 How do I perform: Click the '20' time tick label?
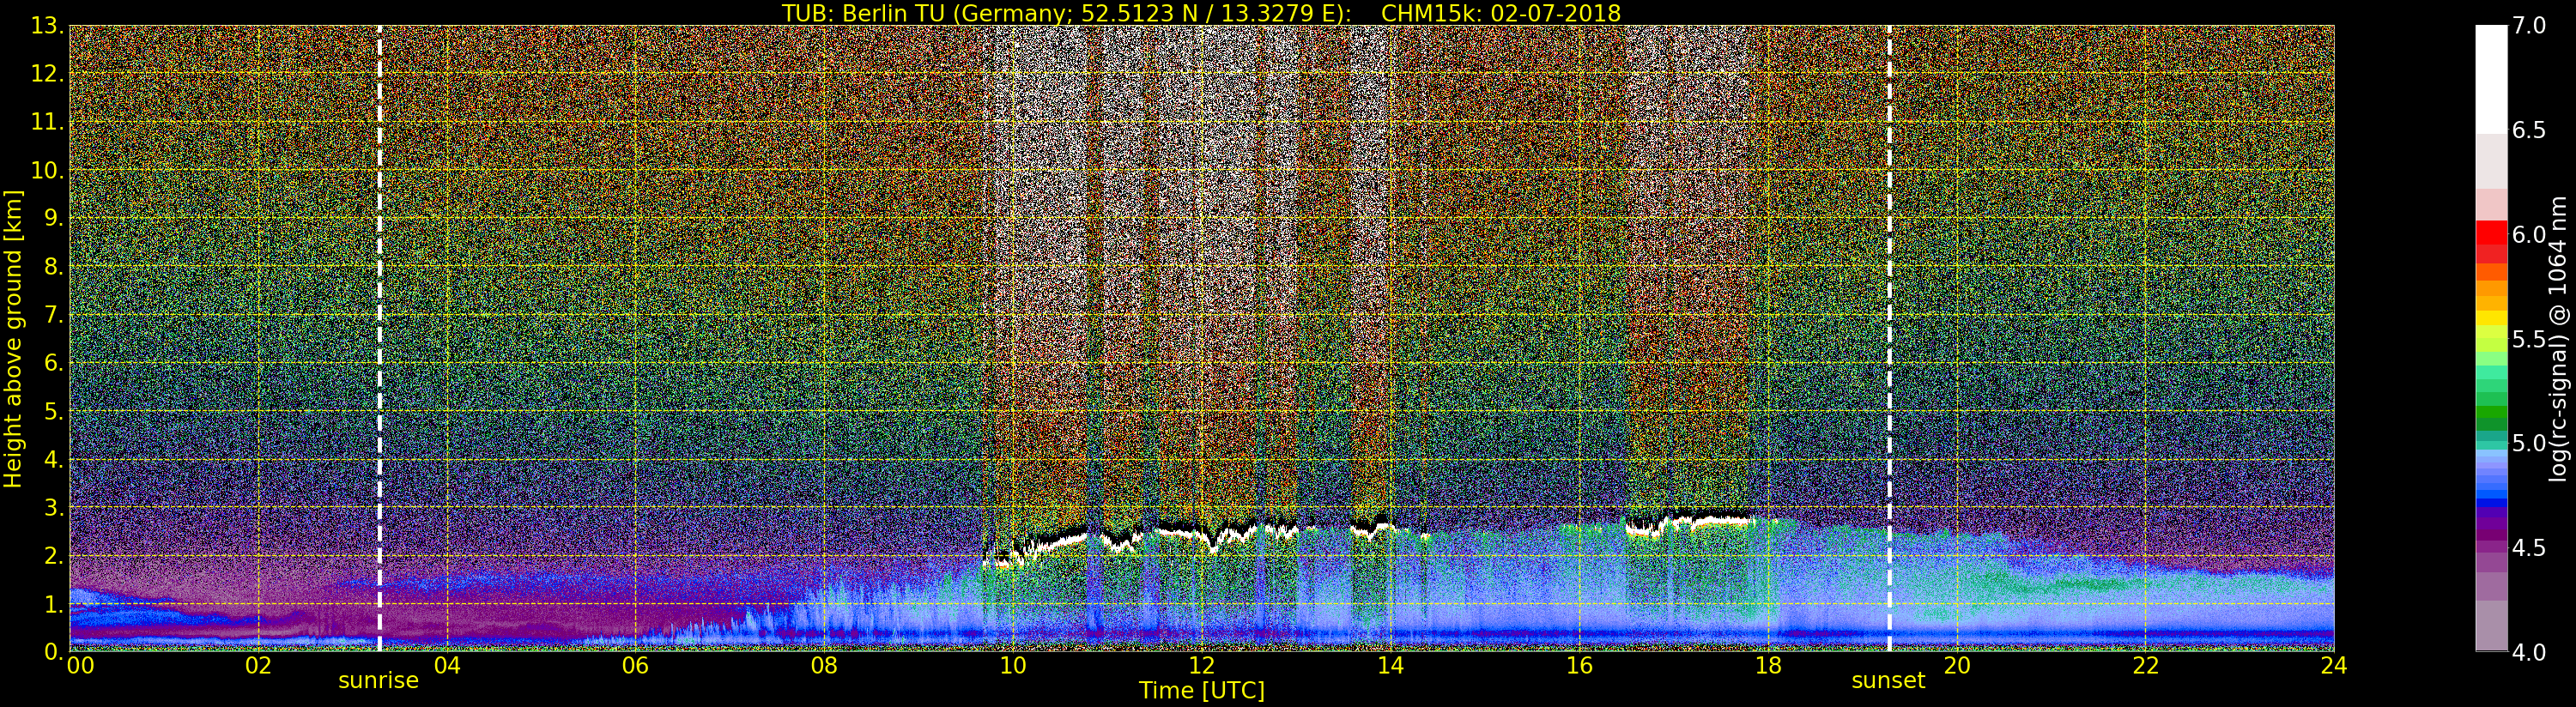point(1957,665)
